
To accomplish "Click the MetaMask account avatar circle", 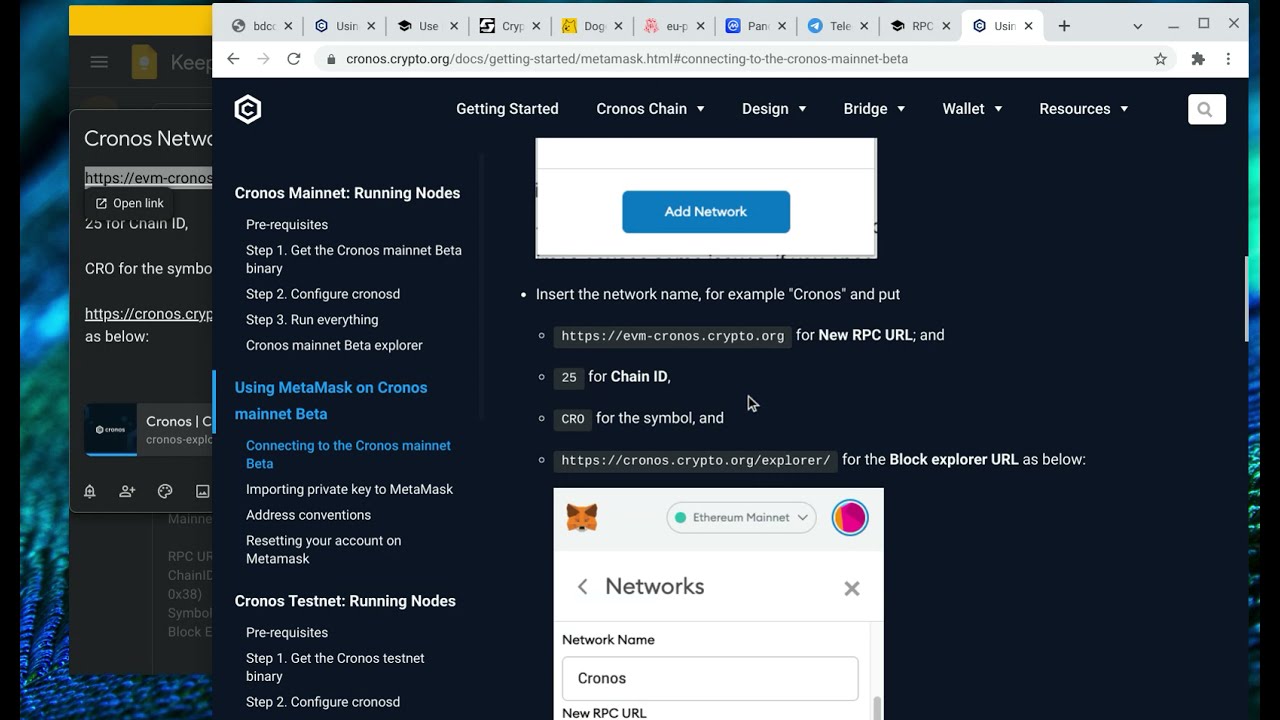I will 850,517.
